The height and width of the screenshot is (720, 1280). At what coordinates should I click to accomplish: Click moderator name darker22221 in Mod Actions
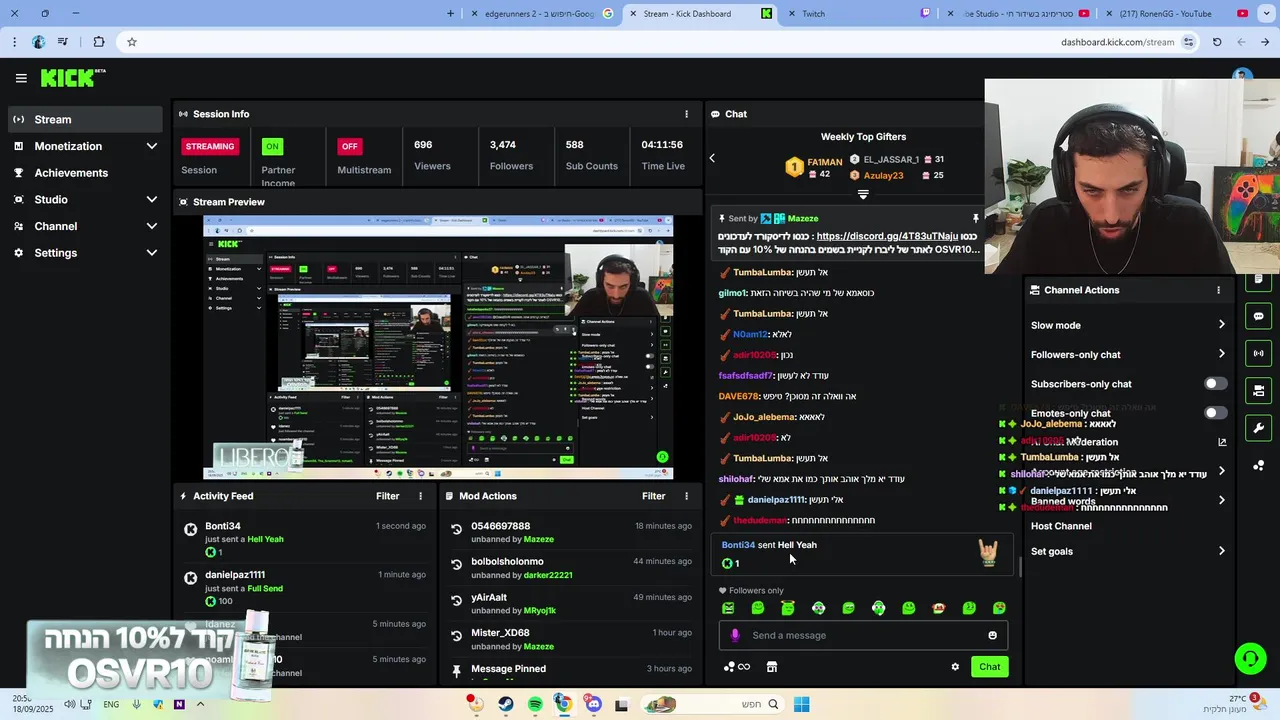coord(548,575)
